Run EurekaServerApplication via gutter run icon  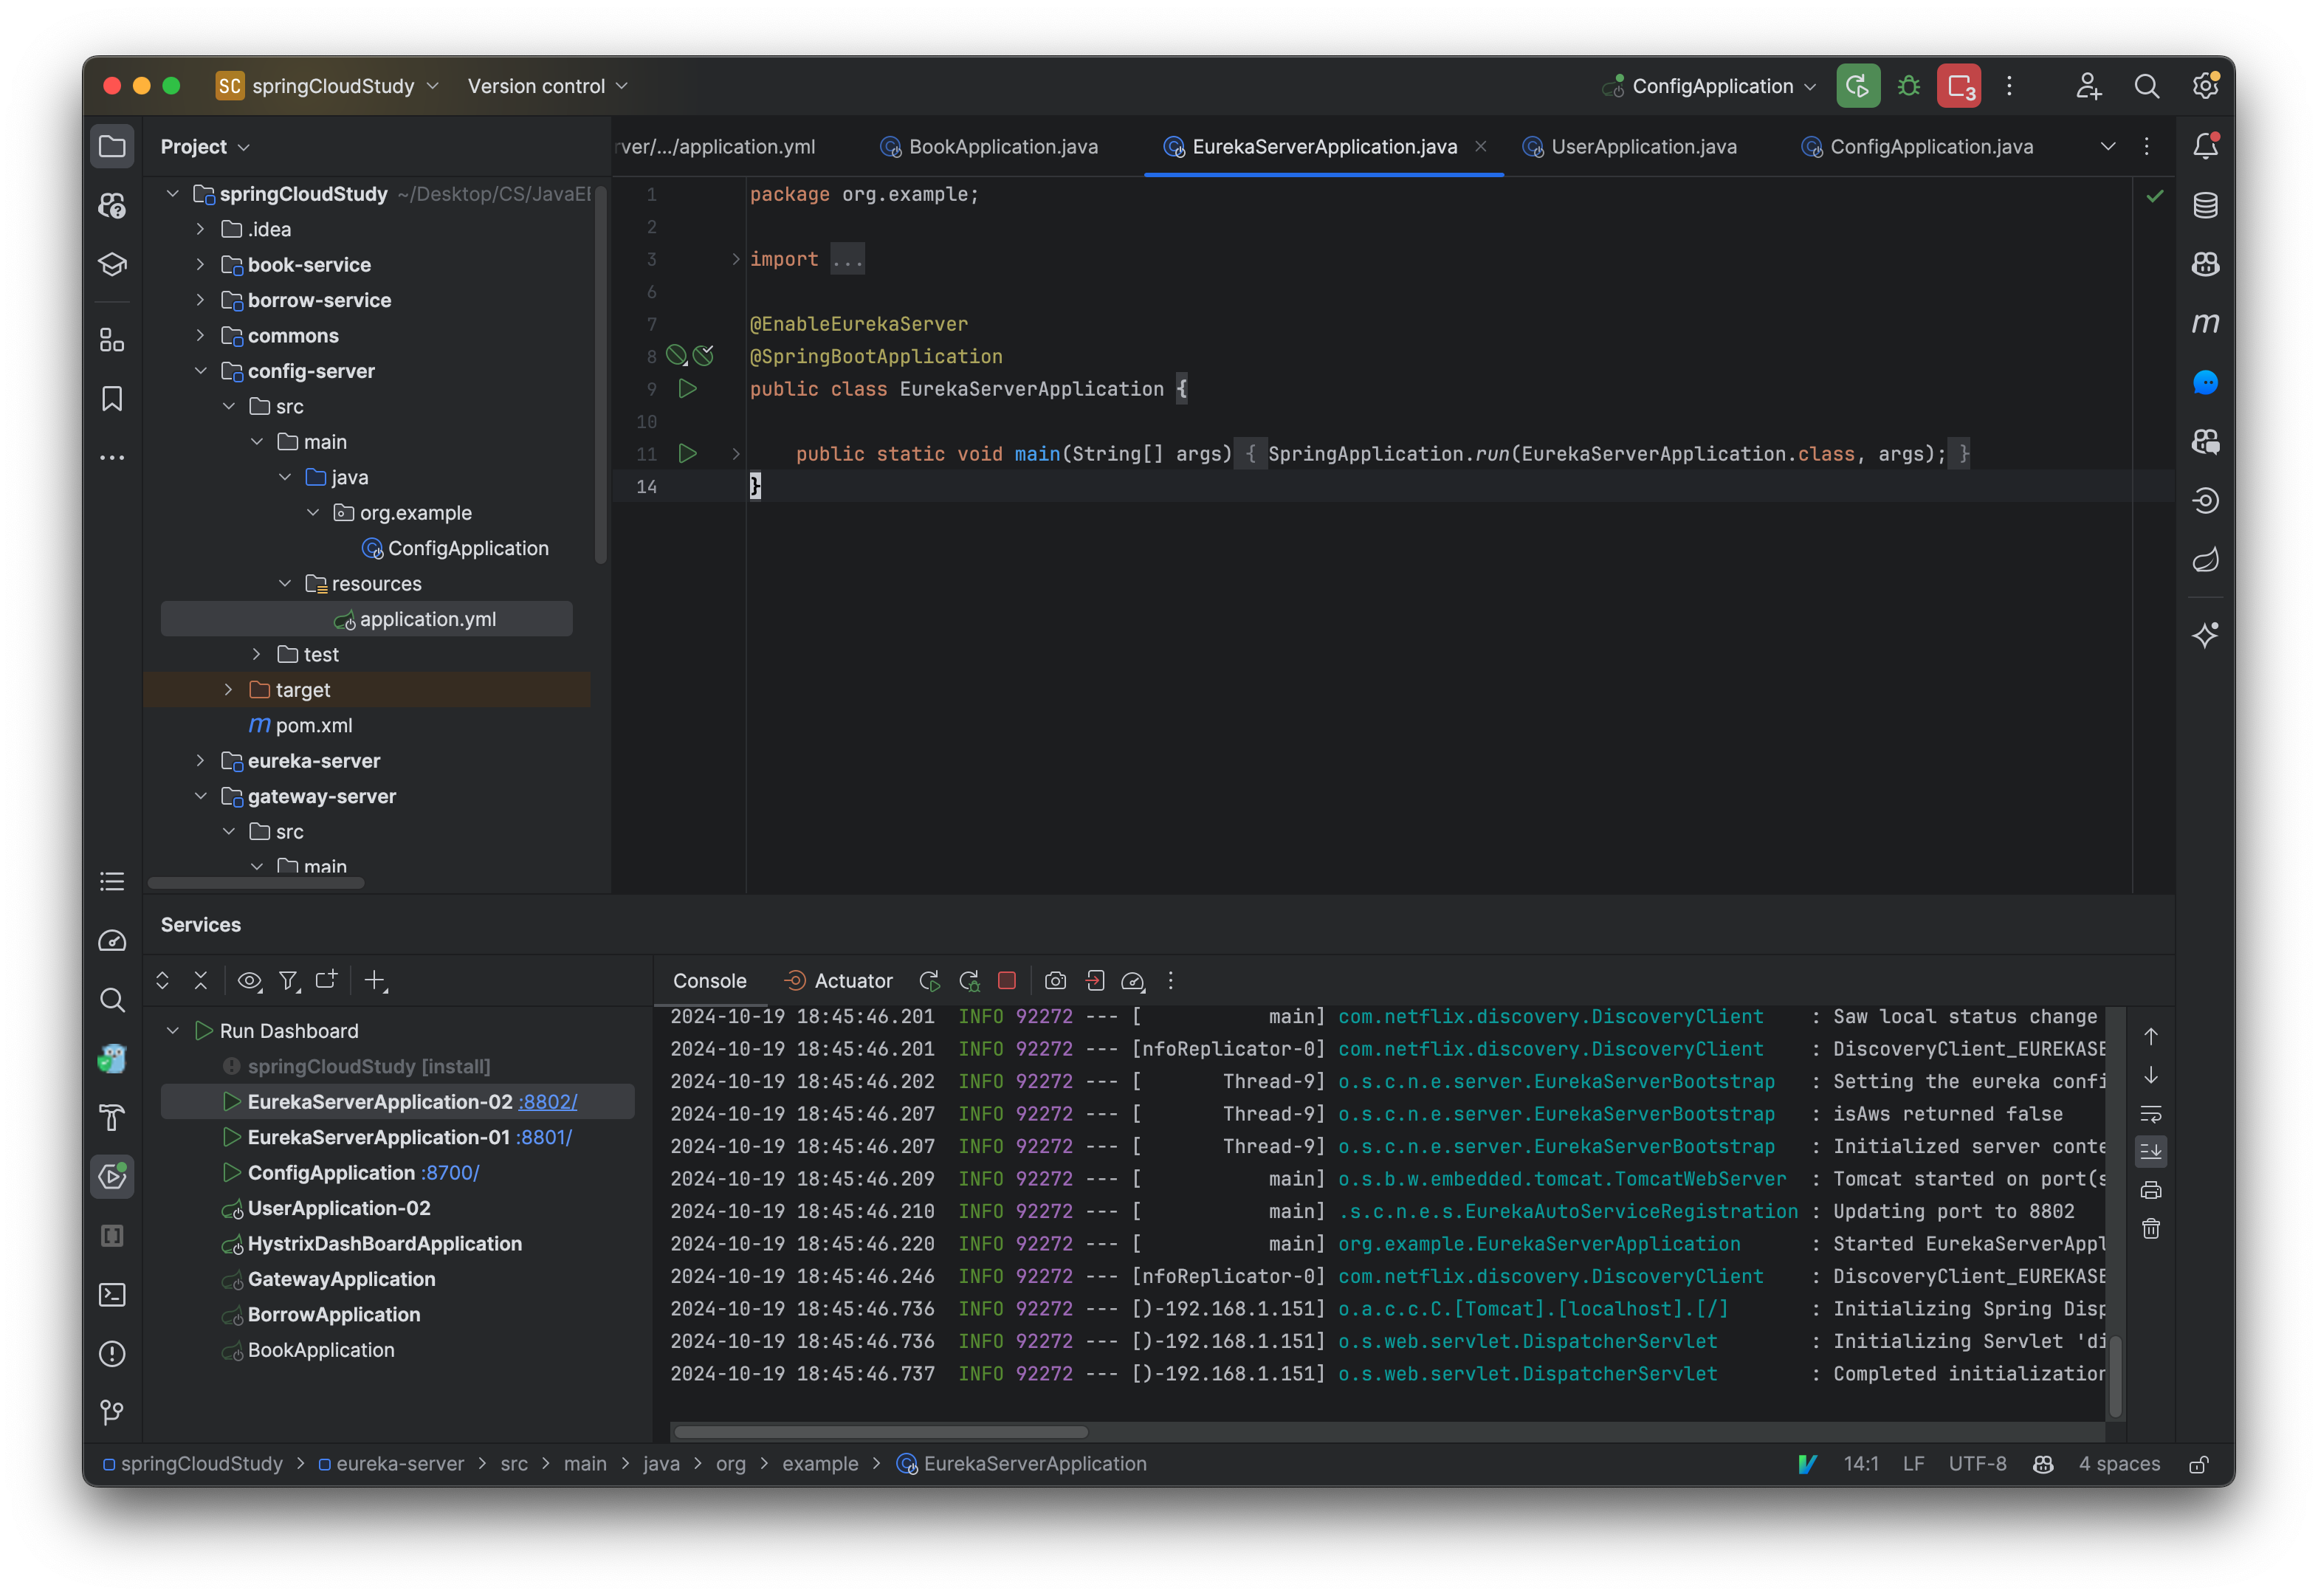click(x=687, y=389)
